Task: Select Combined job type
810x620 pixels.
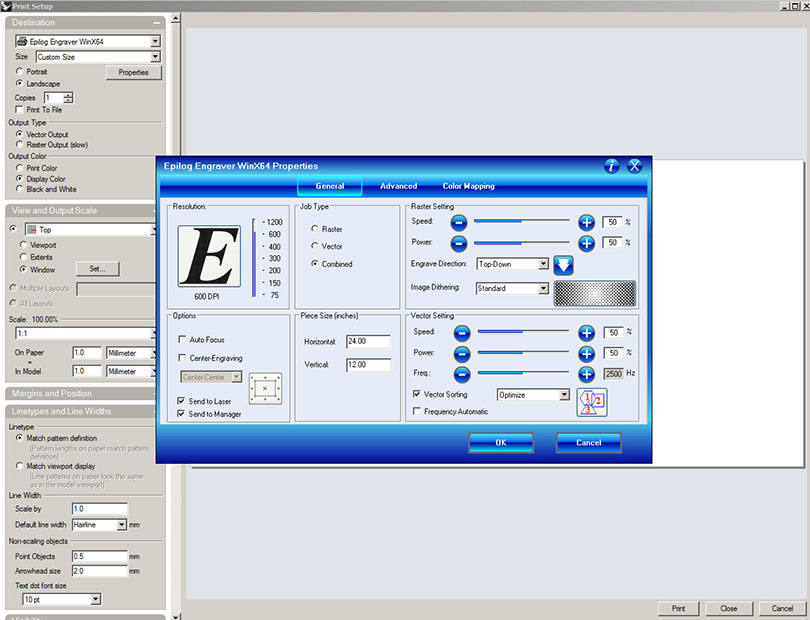Action: (x=315, y=264)
